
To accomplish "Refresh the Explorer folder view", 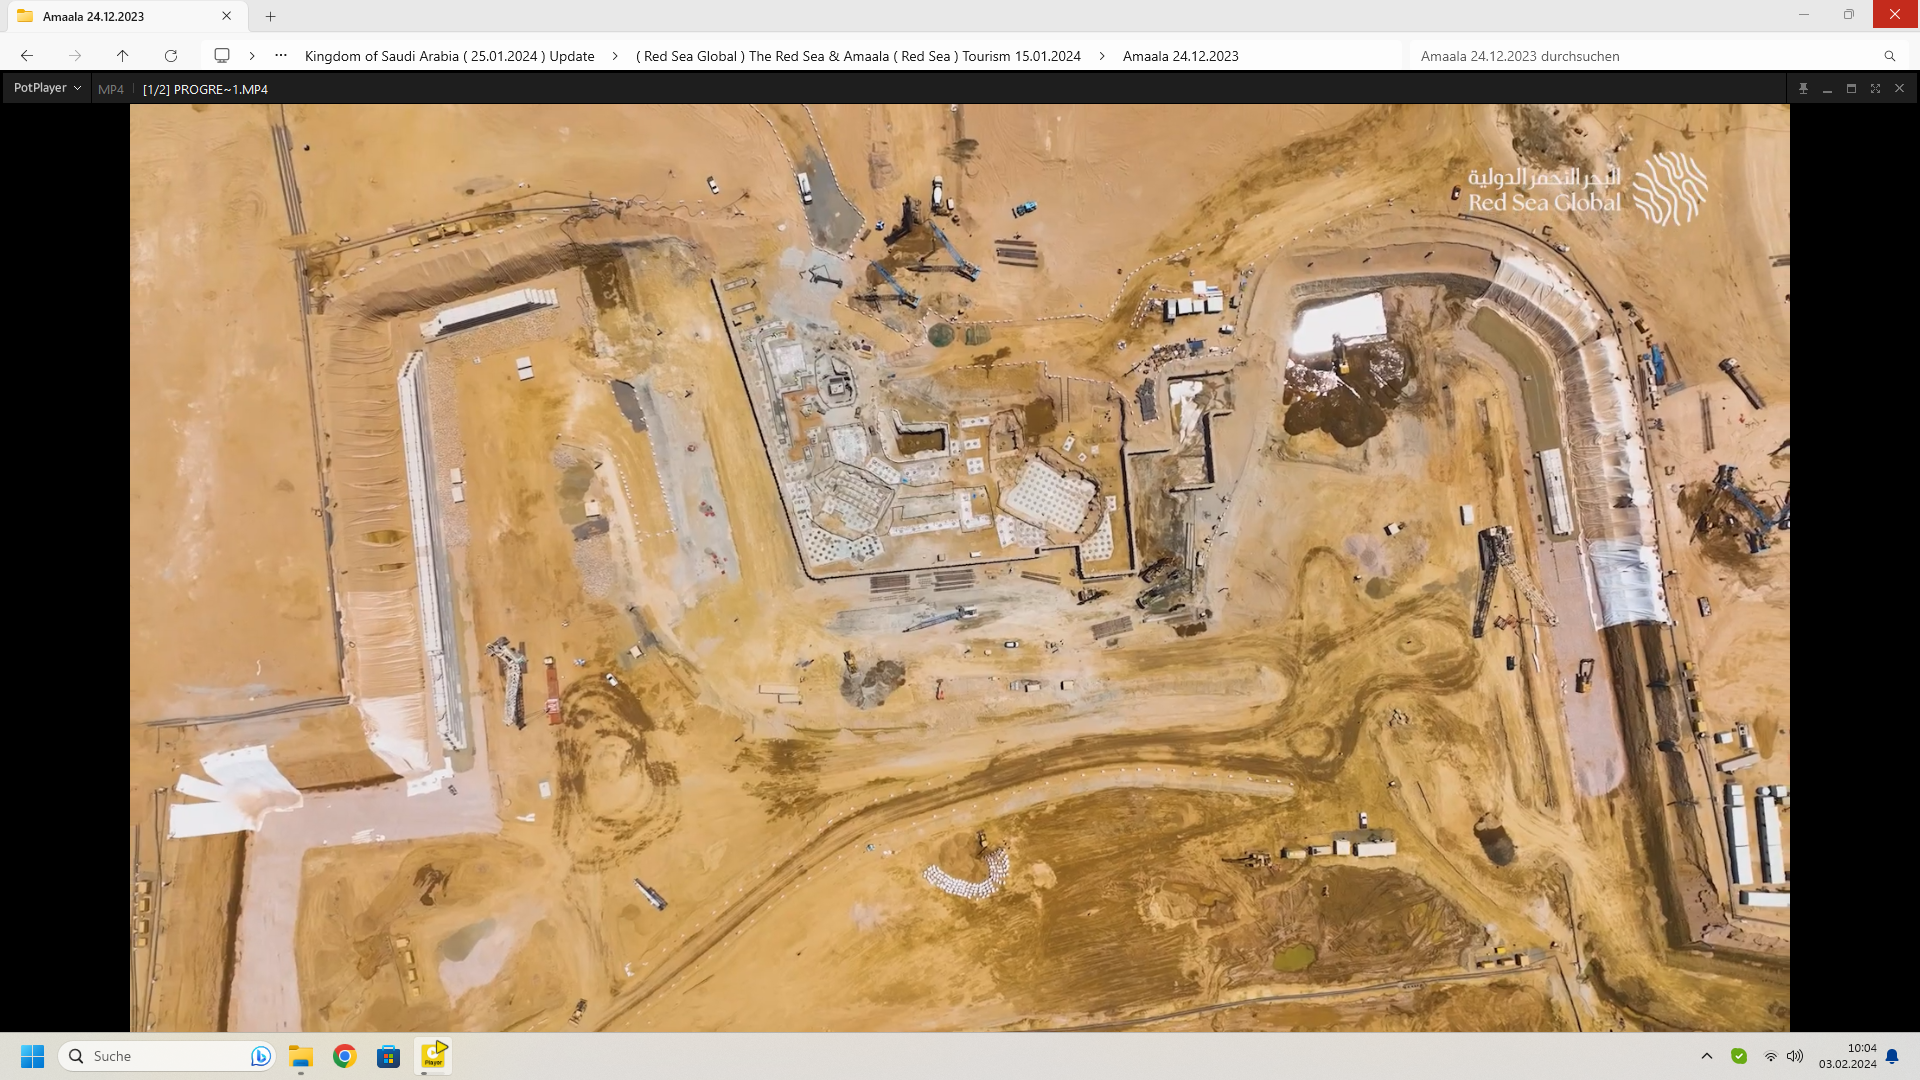I will point(171,56).
